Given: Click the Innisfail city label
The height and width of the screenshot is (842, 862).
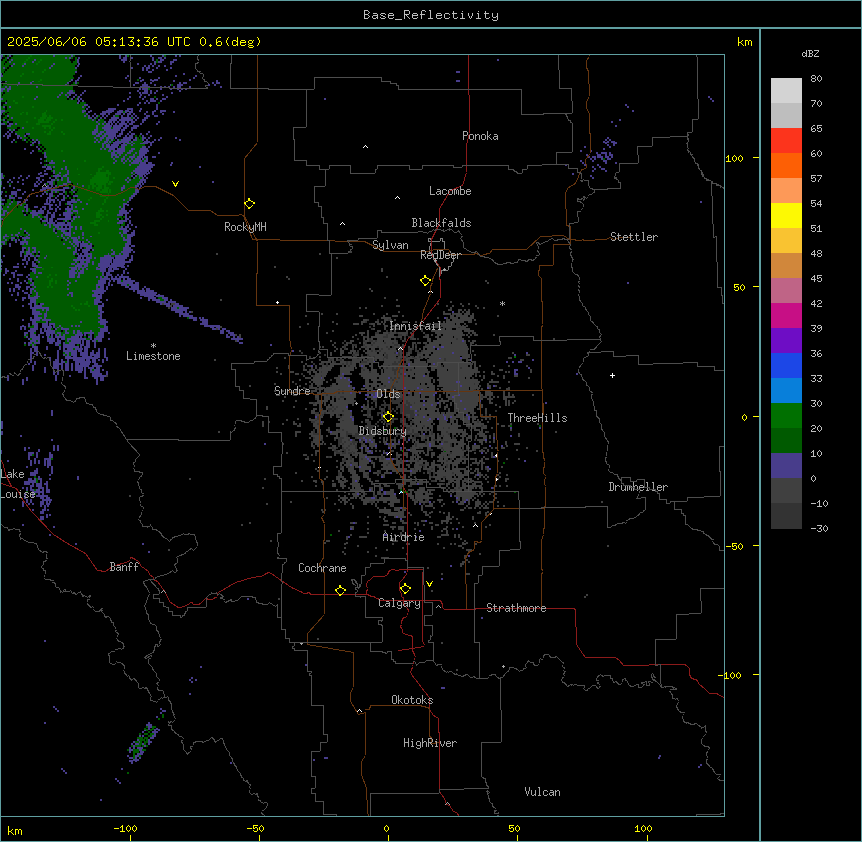Looking at the screenshot, I should (416, 326).
